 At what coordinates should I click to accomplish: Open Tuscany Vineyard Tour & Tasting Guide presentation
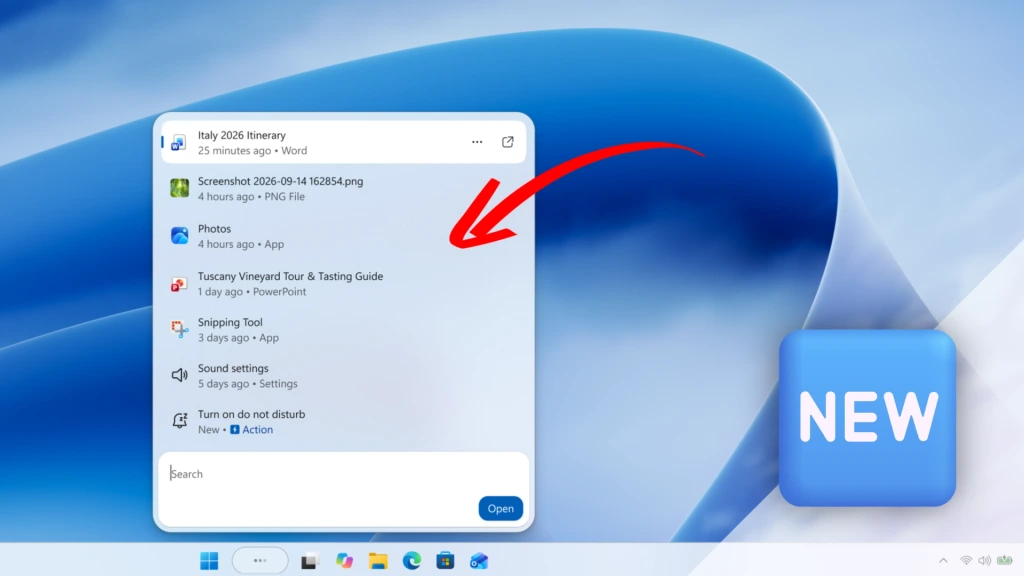tap(344, 284)
